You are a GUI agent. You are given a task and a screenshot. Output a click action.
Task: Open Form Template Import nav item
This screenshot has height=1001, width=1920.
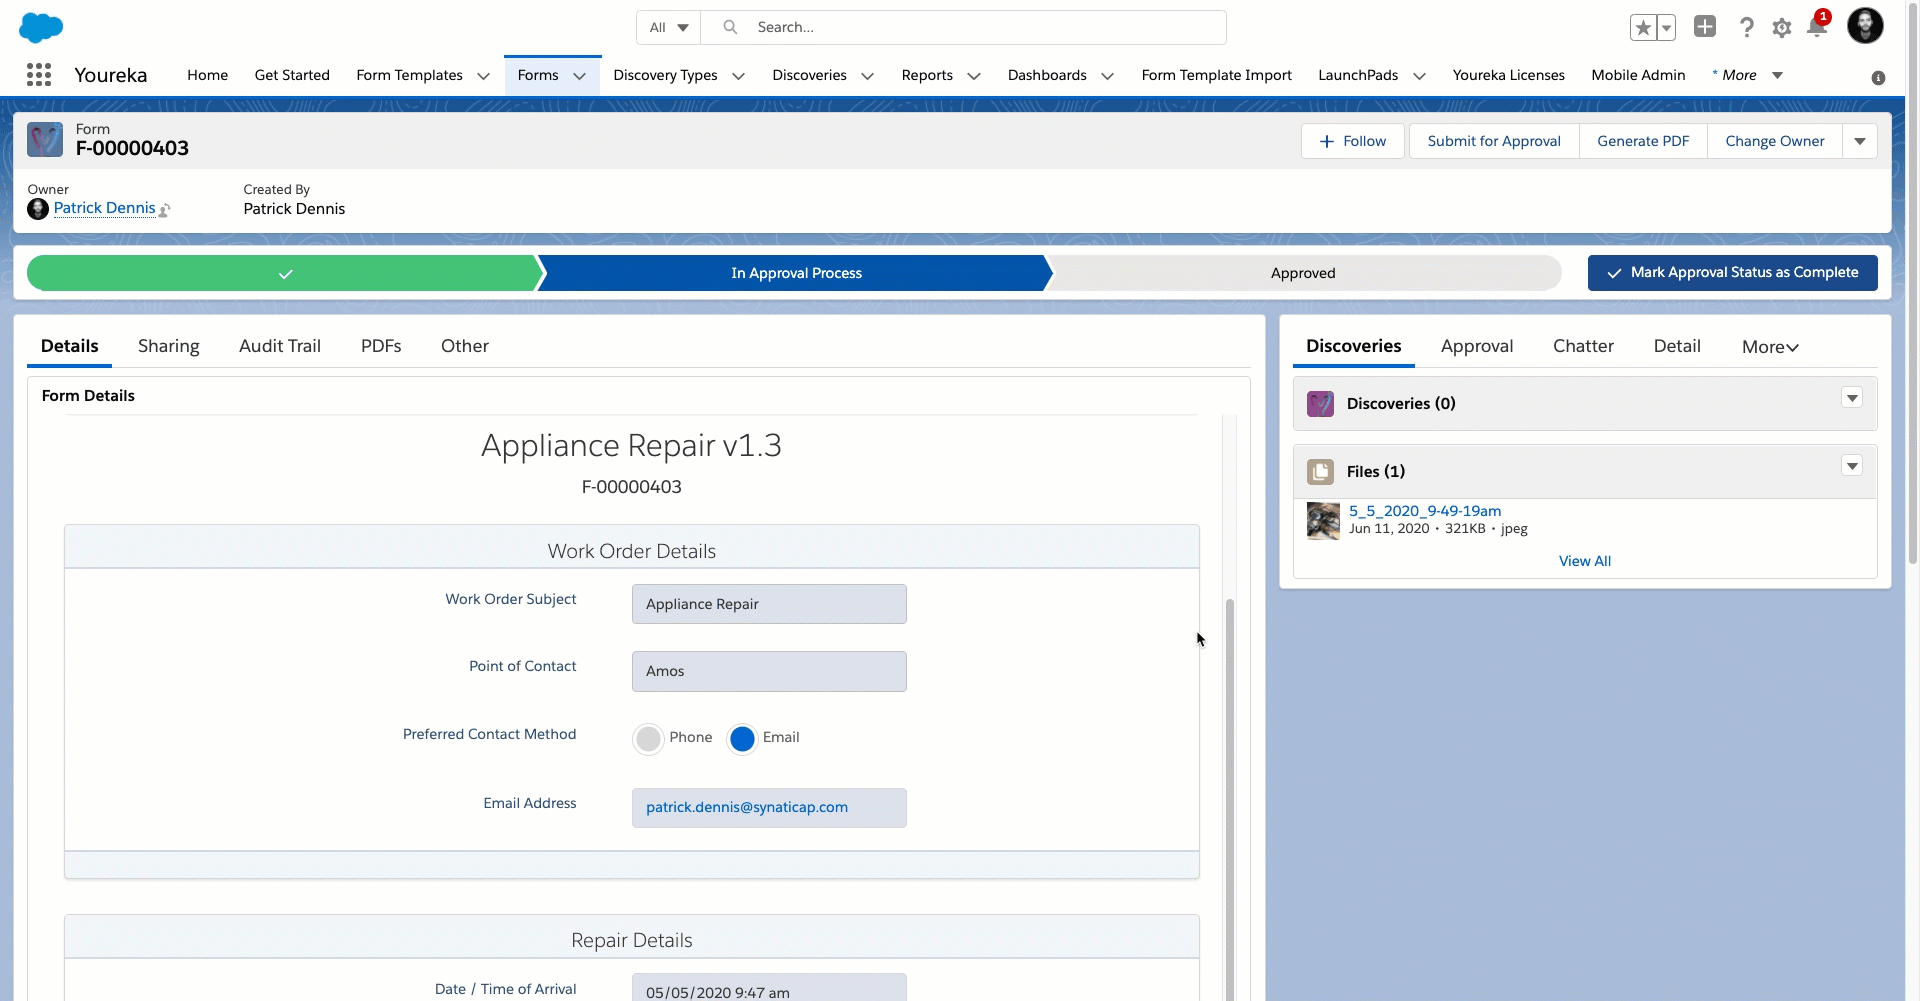pos(1216,75)
